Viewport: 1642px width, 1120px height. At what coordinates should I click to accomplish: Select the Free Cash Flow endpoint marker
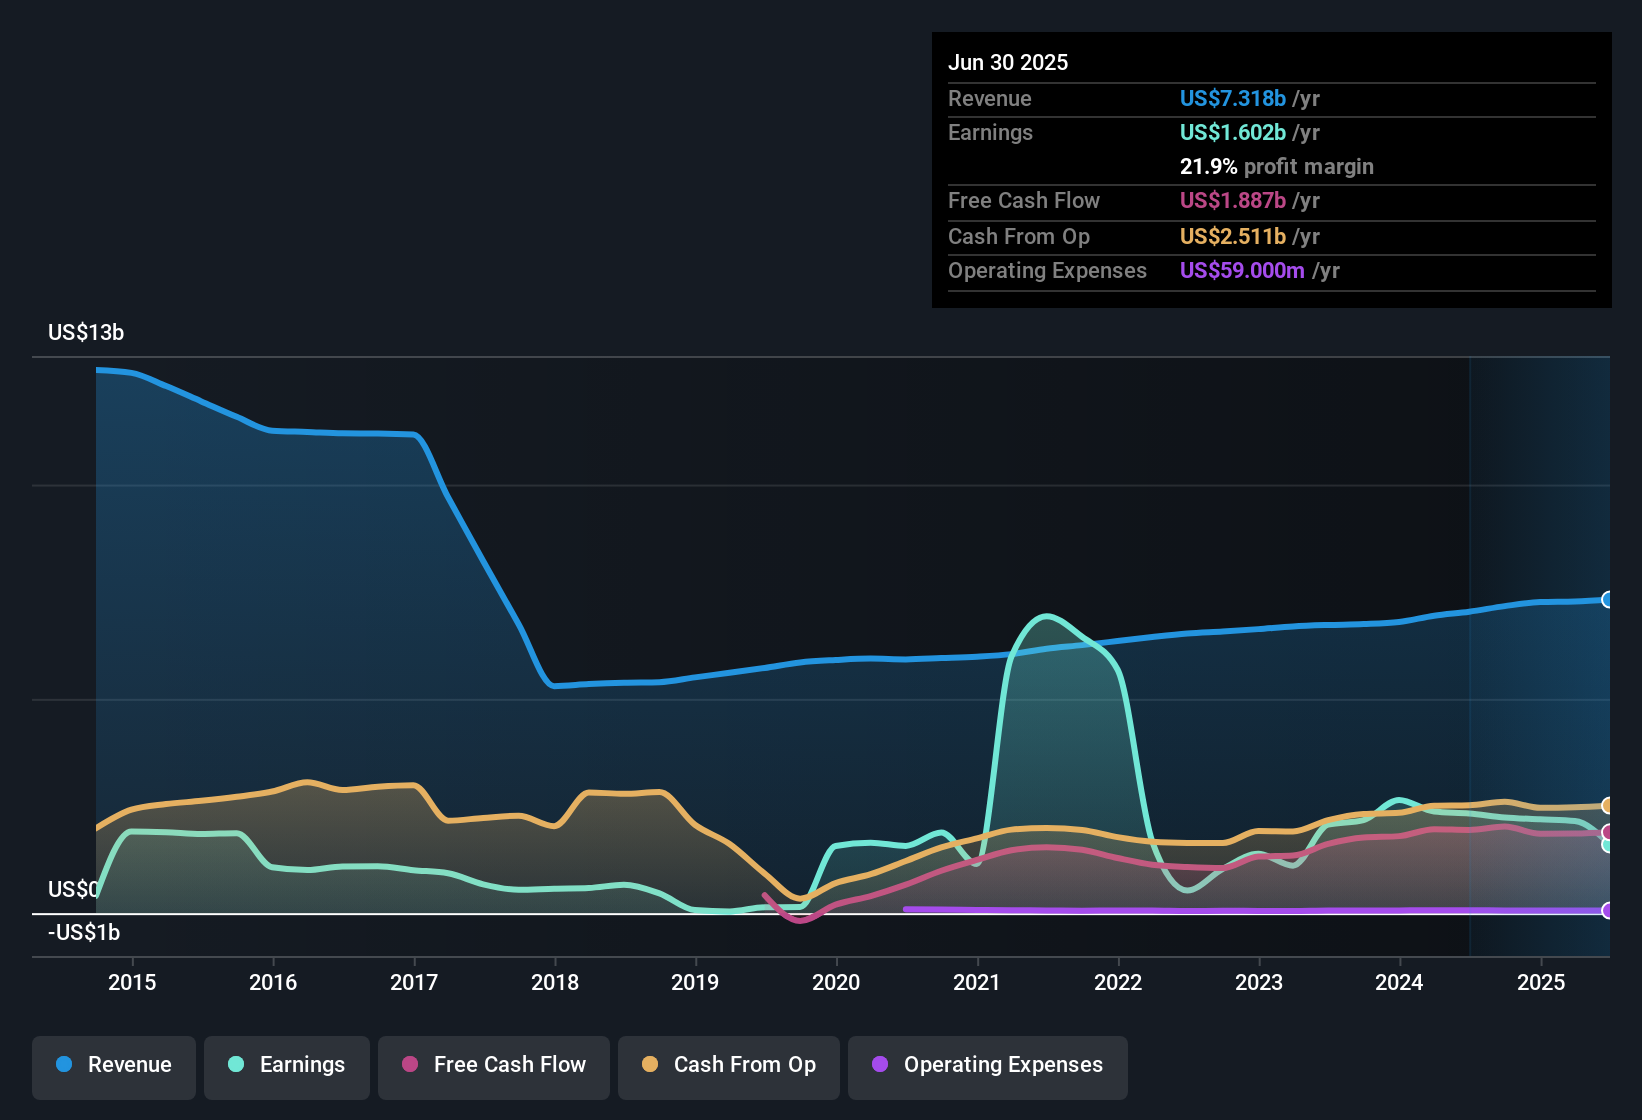[x=1607, y=832]
